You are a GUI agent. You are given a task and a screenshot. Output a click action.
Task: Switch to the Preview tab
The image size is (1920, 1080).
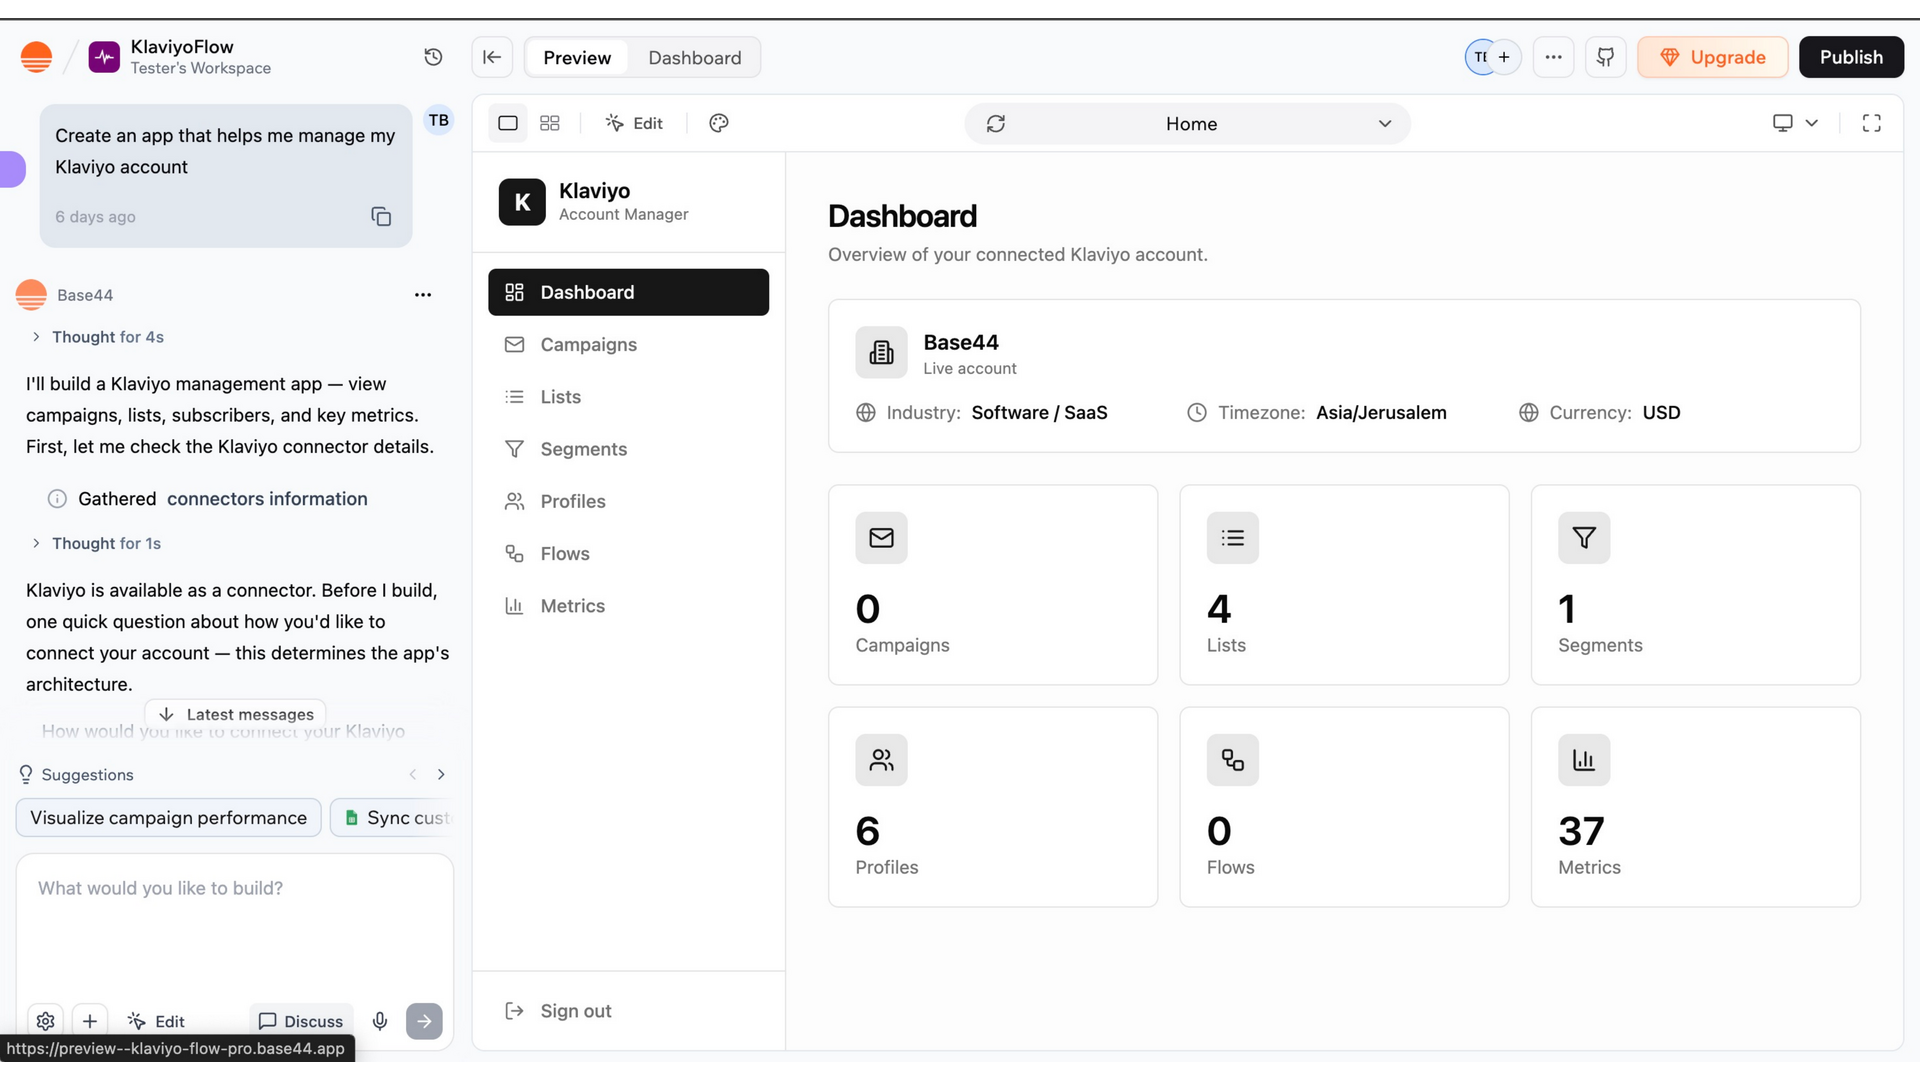tap(577, 58)
